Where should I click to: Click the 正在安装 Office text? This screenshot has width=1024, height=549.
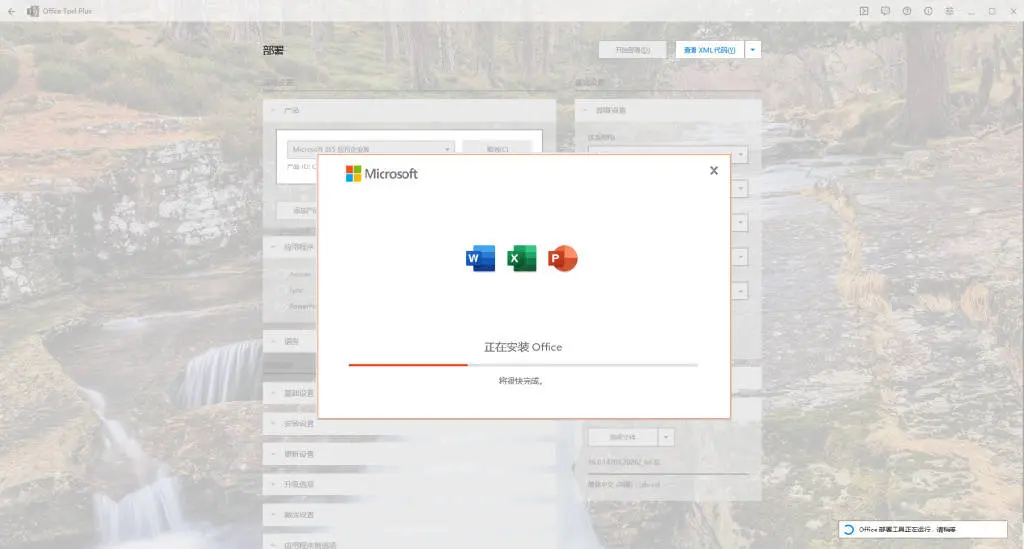coord(523,347)
